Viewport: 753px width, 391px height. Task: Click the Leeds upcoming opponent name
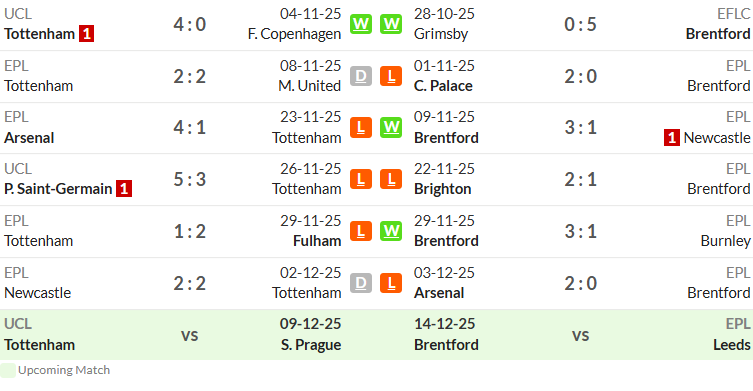click(x=731, y=345)
